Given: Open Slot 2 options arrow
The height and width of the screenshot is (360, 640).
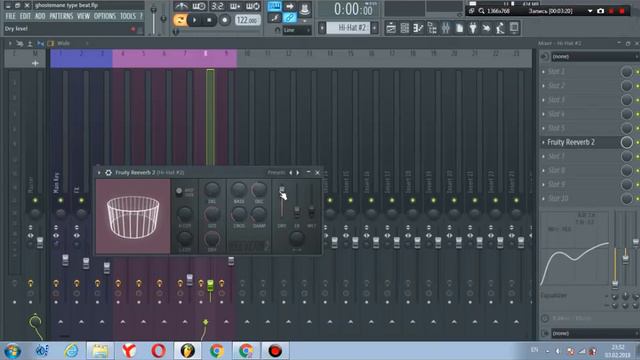Looking at the screenshot, I should [543, 86].
